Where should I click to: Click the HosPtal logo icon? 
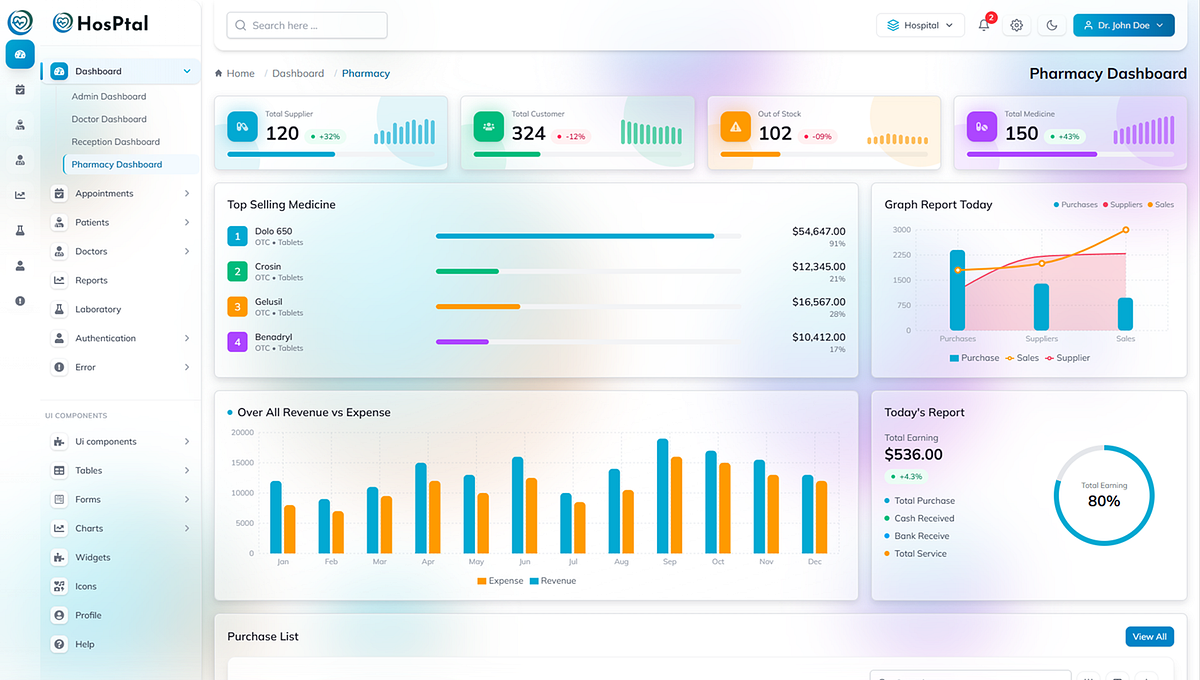click(x=62, y=21)
